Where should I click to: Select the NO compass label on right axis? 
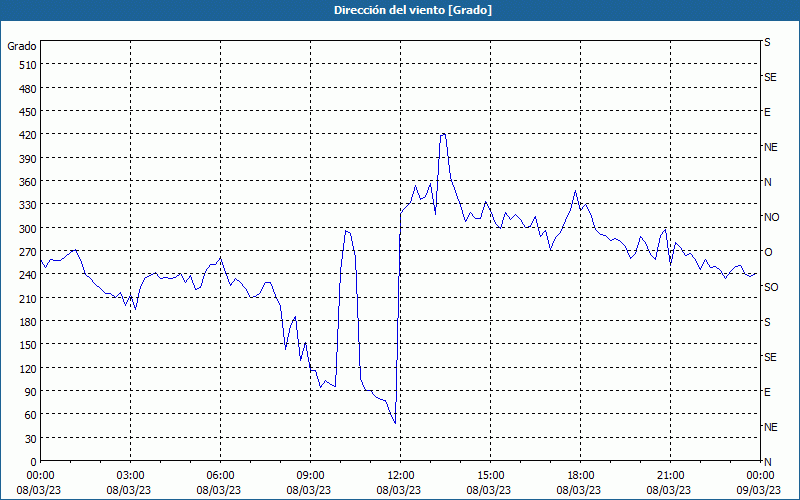point(771,217)
